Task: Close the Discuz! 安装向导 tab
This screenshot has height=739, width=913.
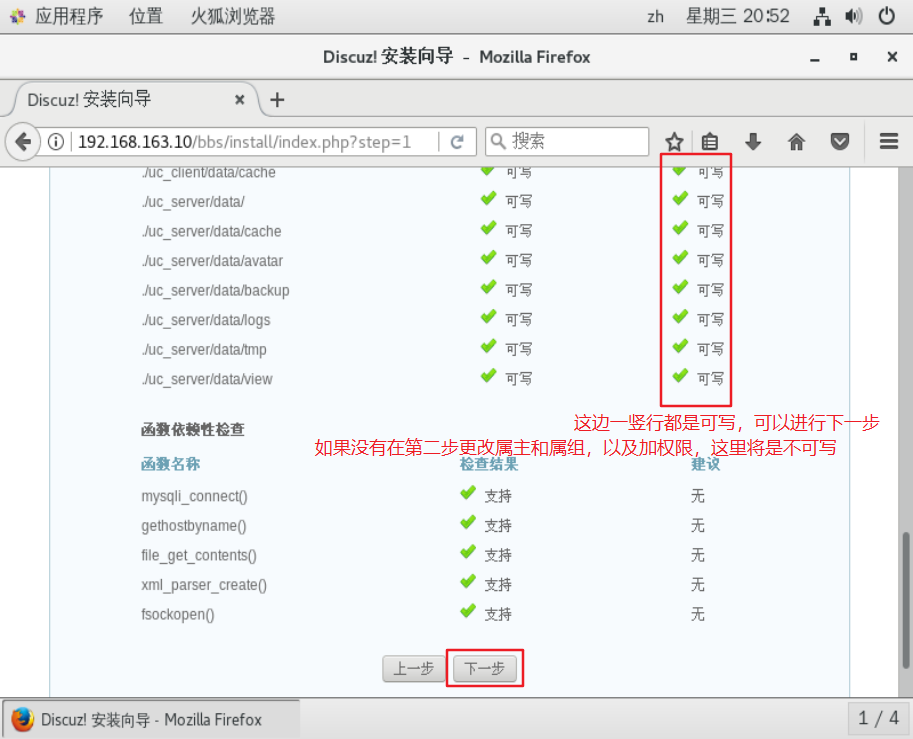Action: tap(239, 100)
